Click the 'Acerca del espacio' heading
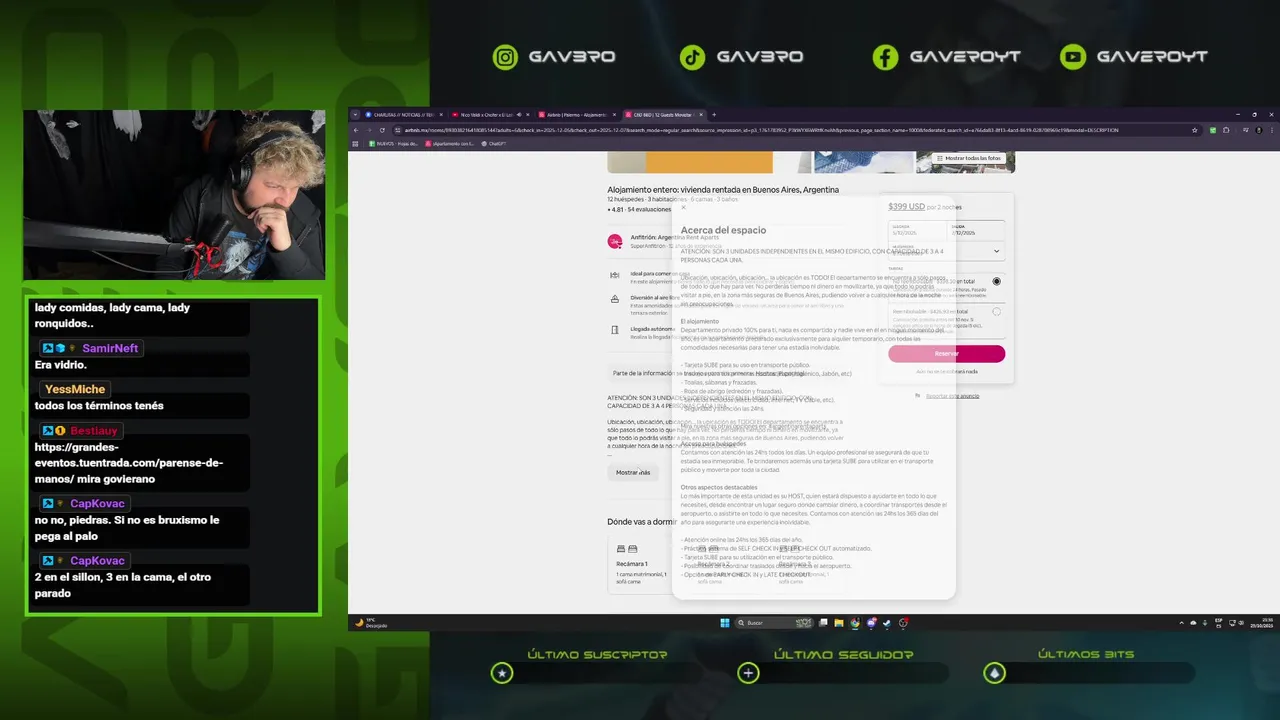Screen dimensions: 1280x720 (x=723, y=230)
